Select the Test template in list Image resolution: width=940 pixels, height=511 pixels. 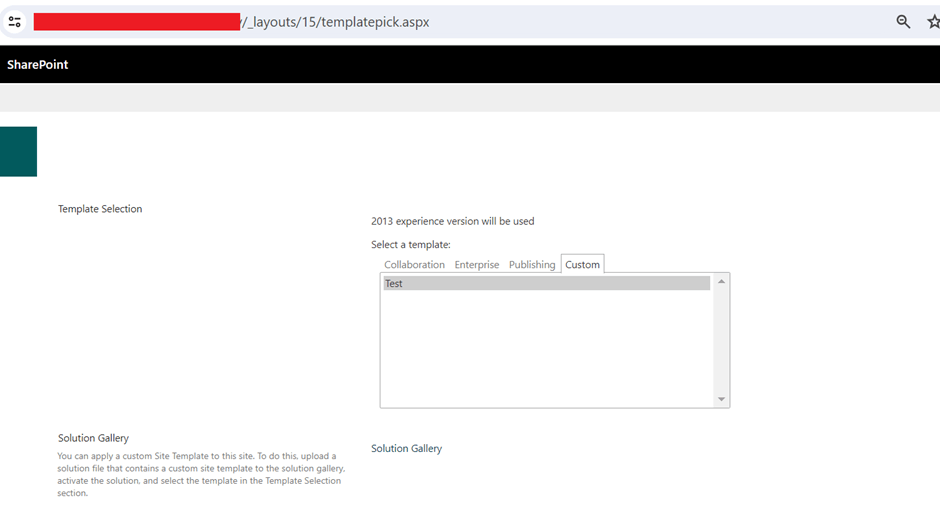(x=547, y=283)
